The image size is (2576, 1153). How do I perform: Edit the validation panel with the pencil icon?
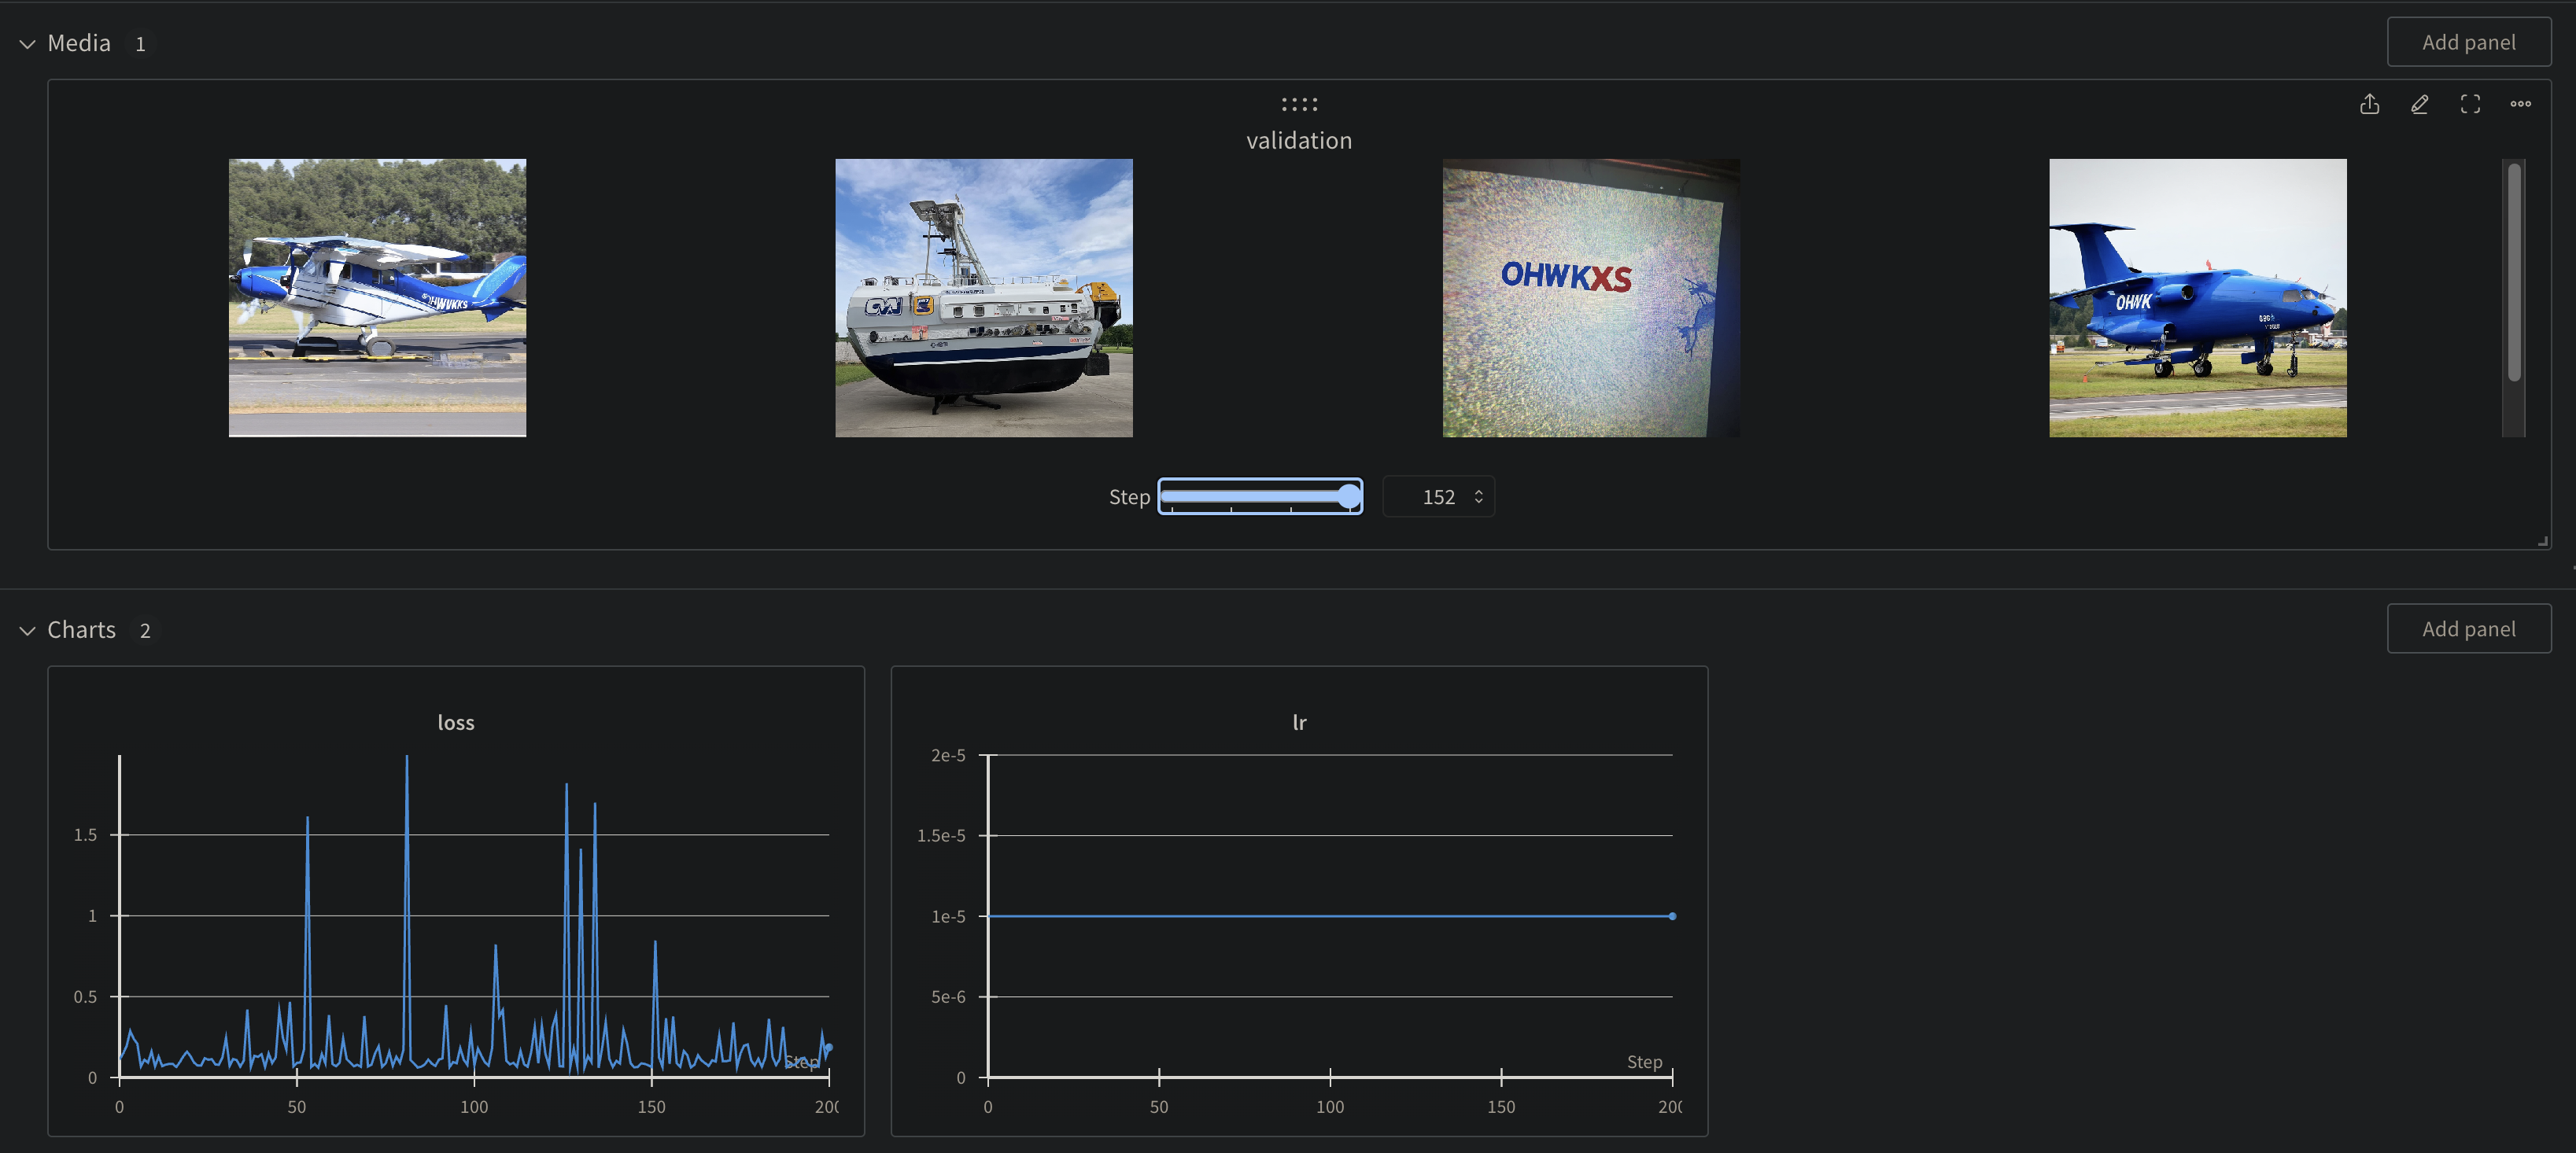[2420, 104]
